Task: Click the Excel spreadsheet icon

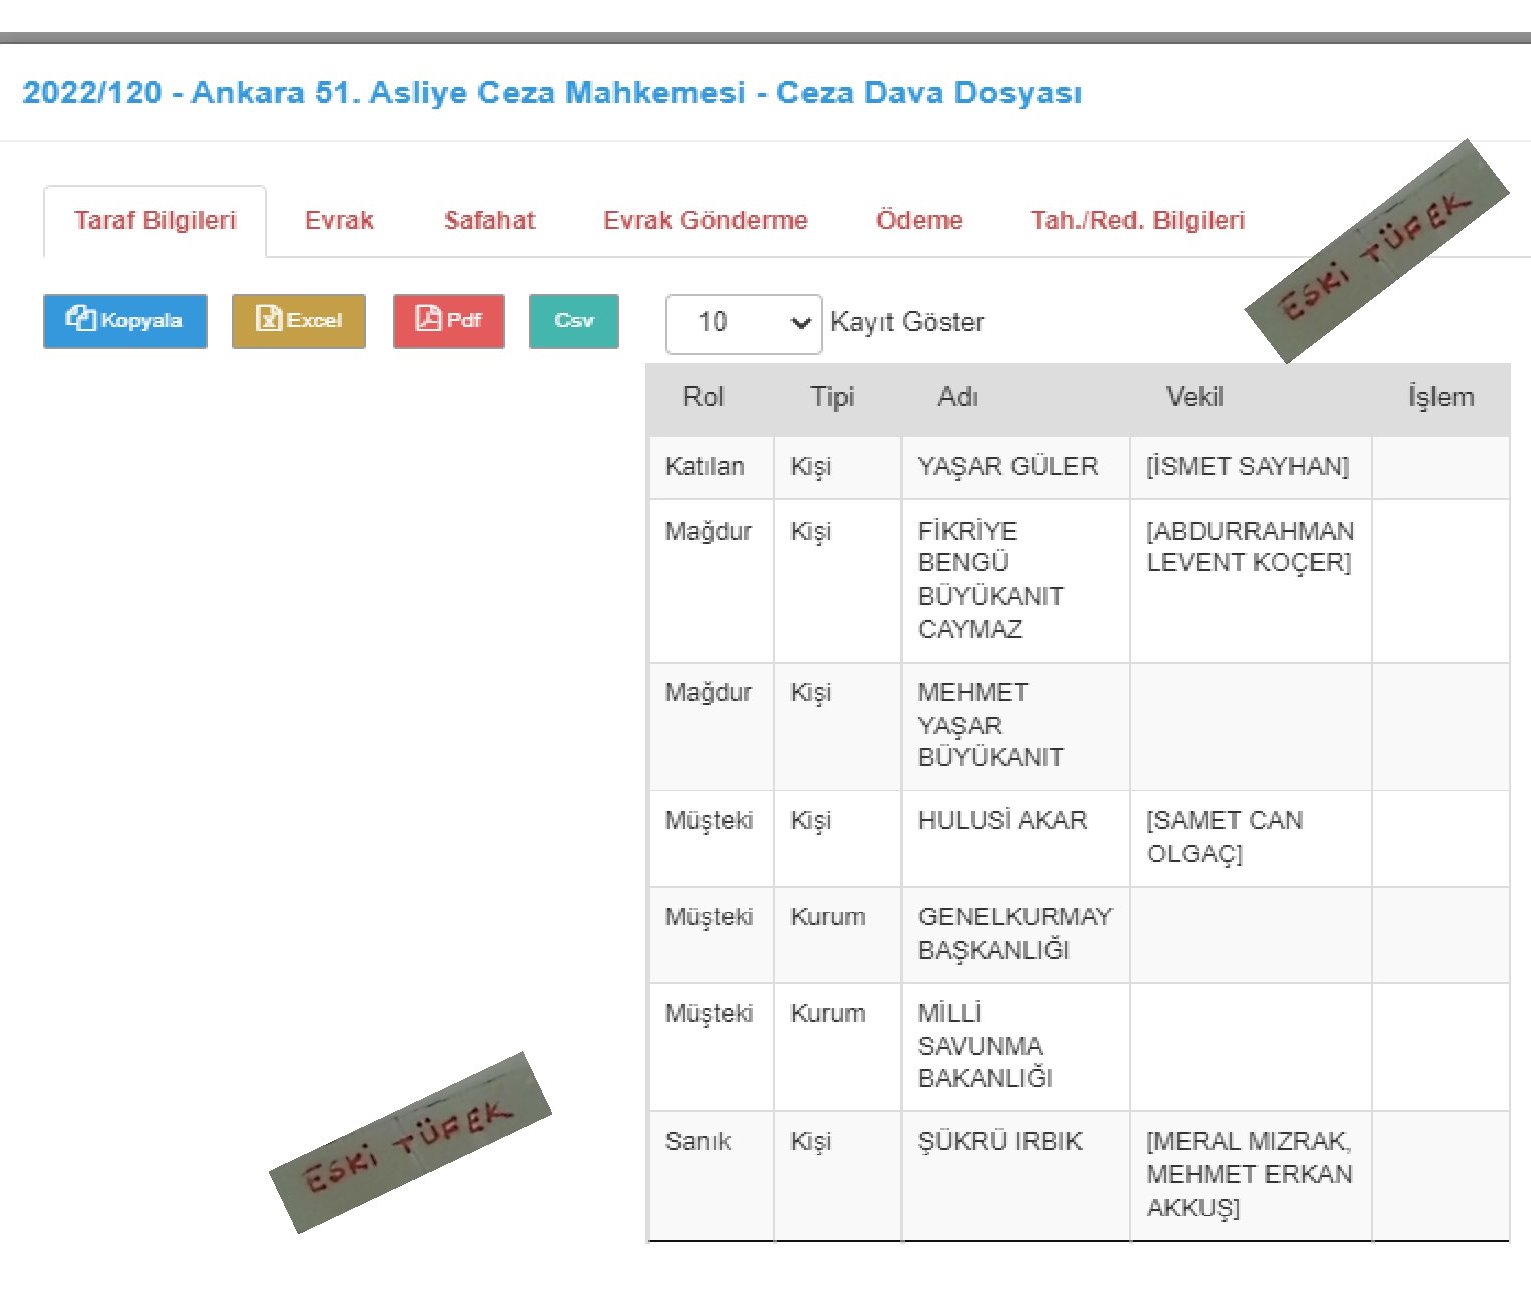Action: pyautogui.click(x=269, y=319)
